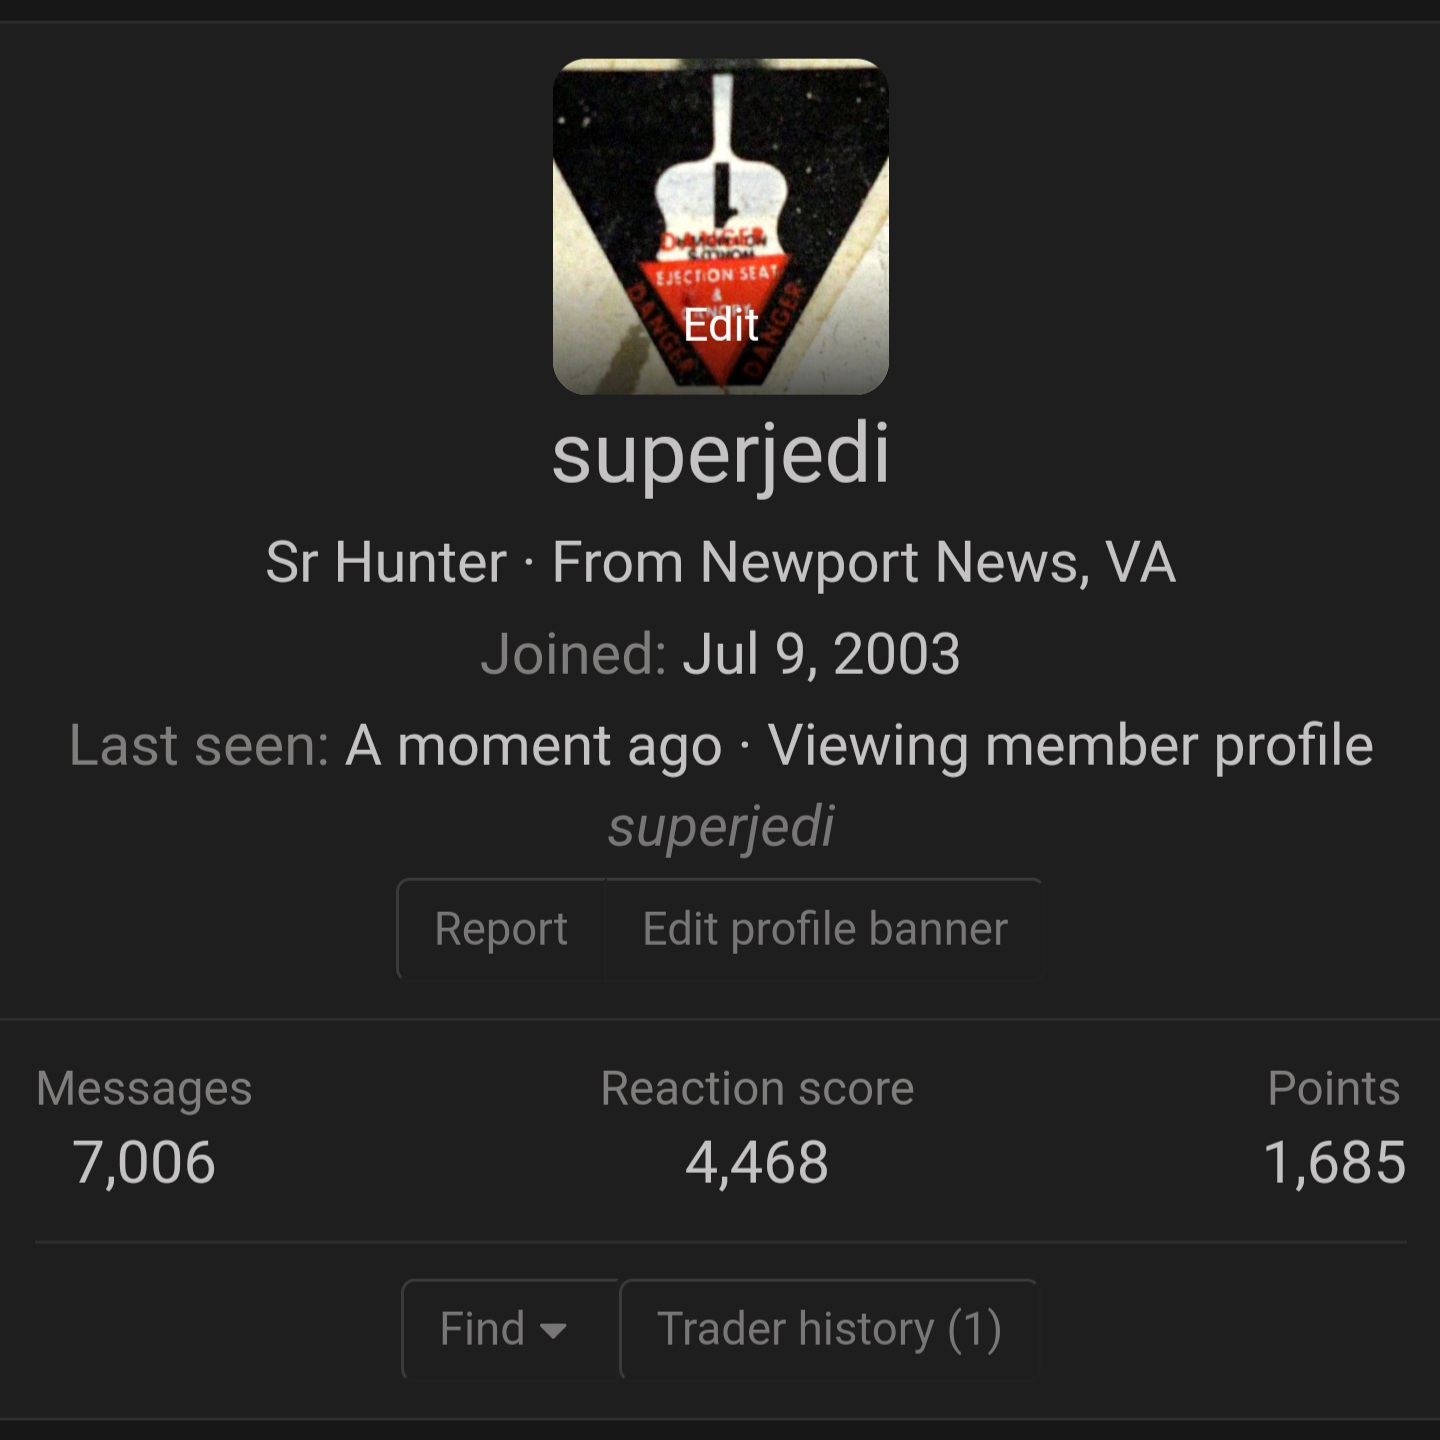This screenshot has width=1440, height=1440.
Task: Click the italic superjedi profile link
Action: 720,828
